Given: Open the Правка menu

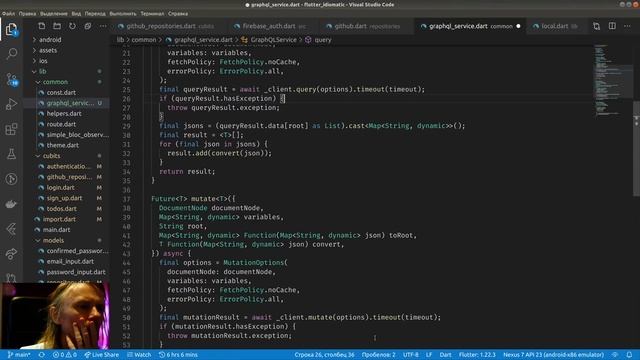Looking at the screenshot, I should pos(27,13).
